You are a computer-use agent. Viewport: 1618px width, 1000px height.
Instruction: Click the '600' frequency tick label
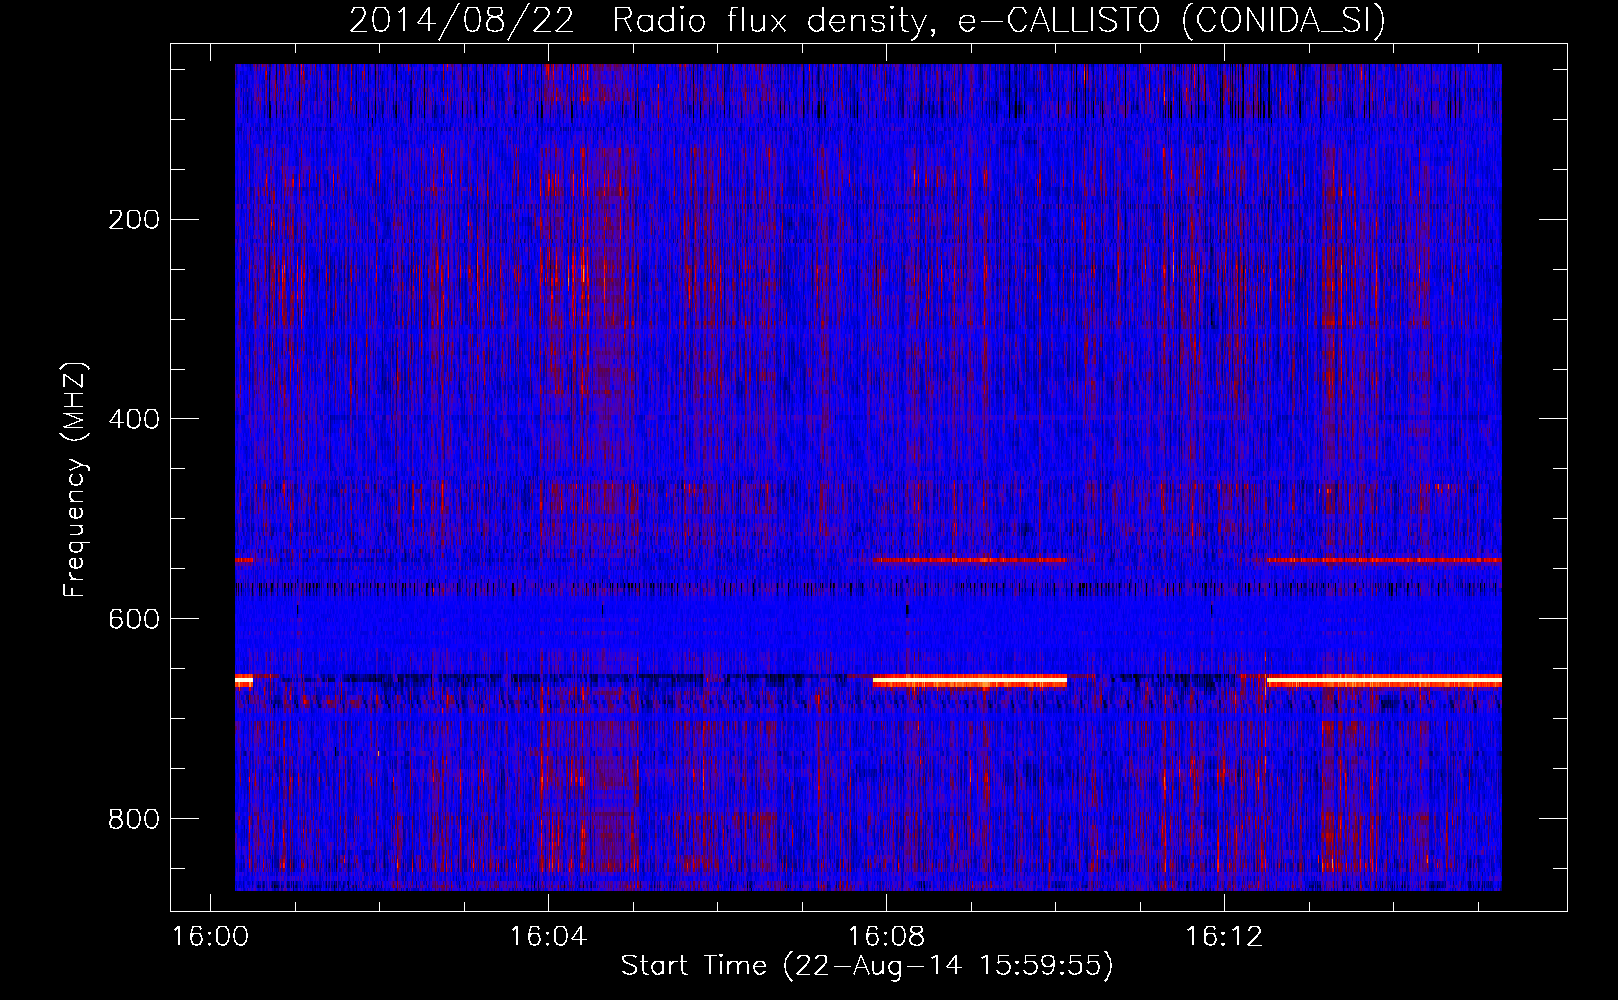[133, 618]
